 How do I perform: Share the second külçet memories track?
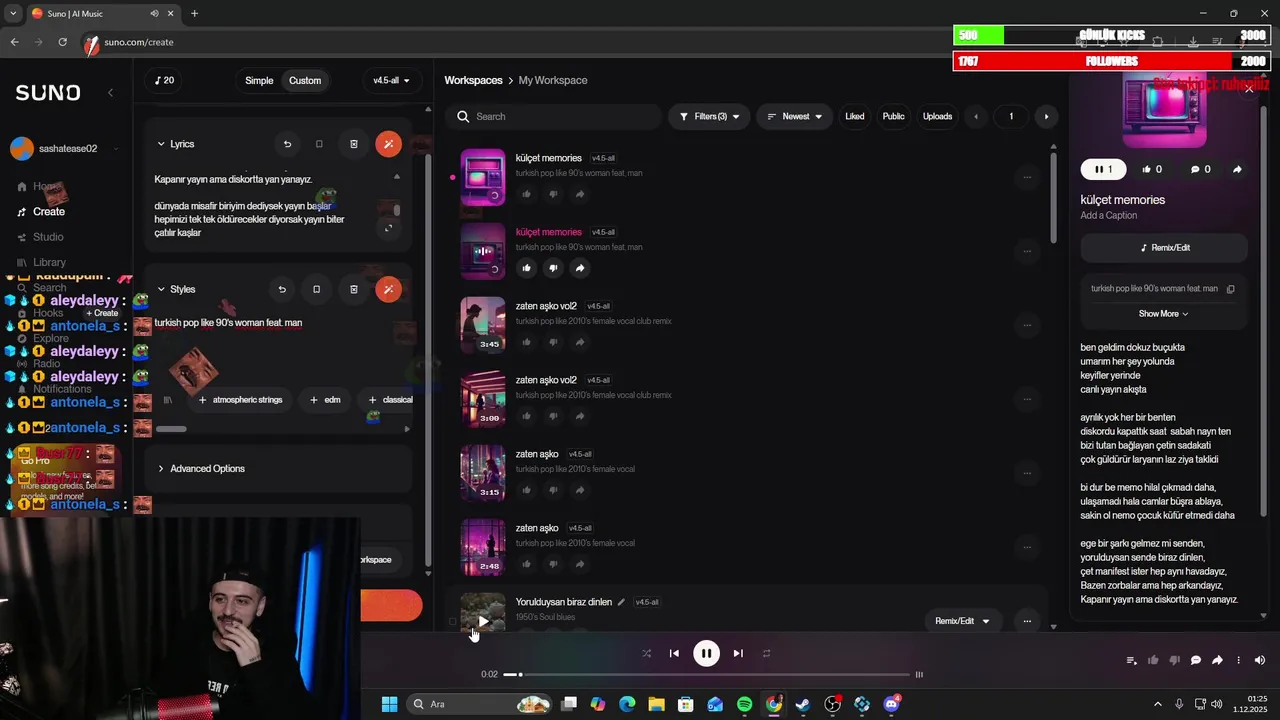(x=580, y=268)
